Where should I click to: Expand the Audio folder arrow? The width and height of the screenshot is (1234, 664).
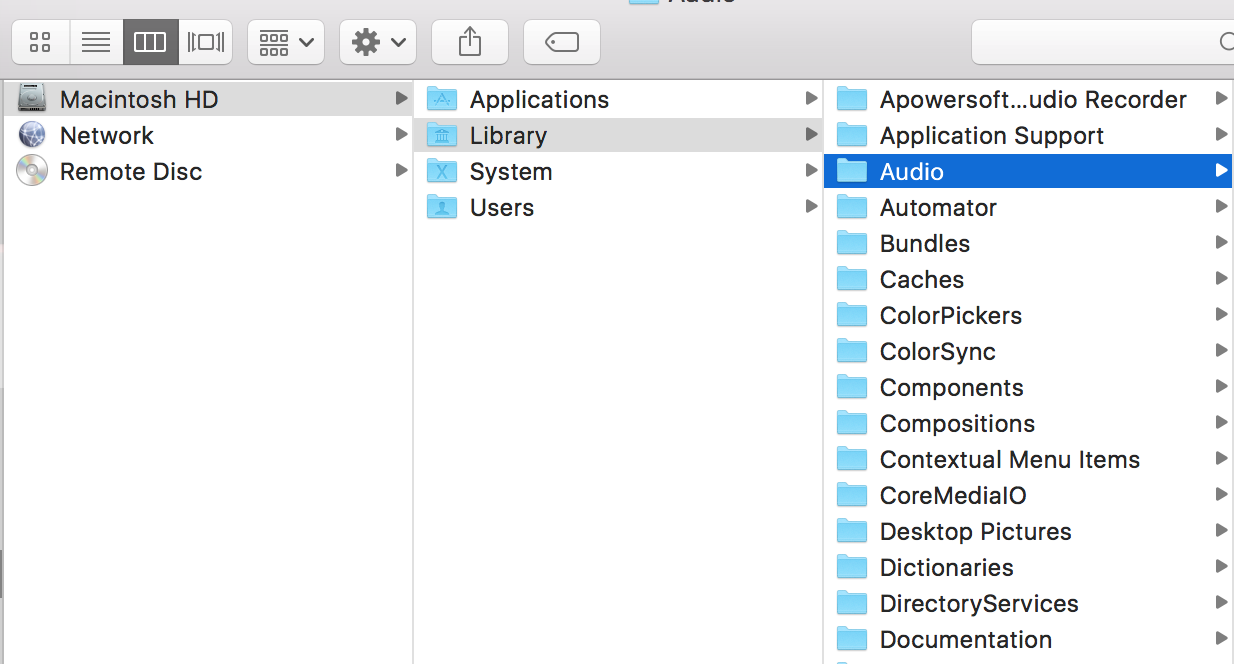1221,171
